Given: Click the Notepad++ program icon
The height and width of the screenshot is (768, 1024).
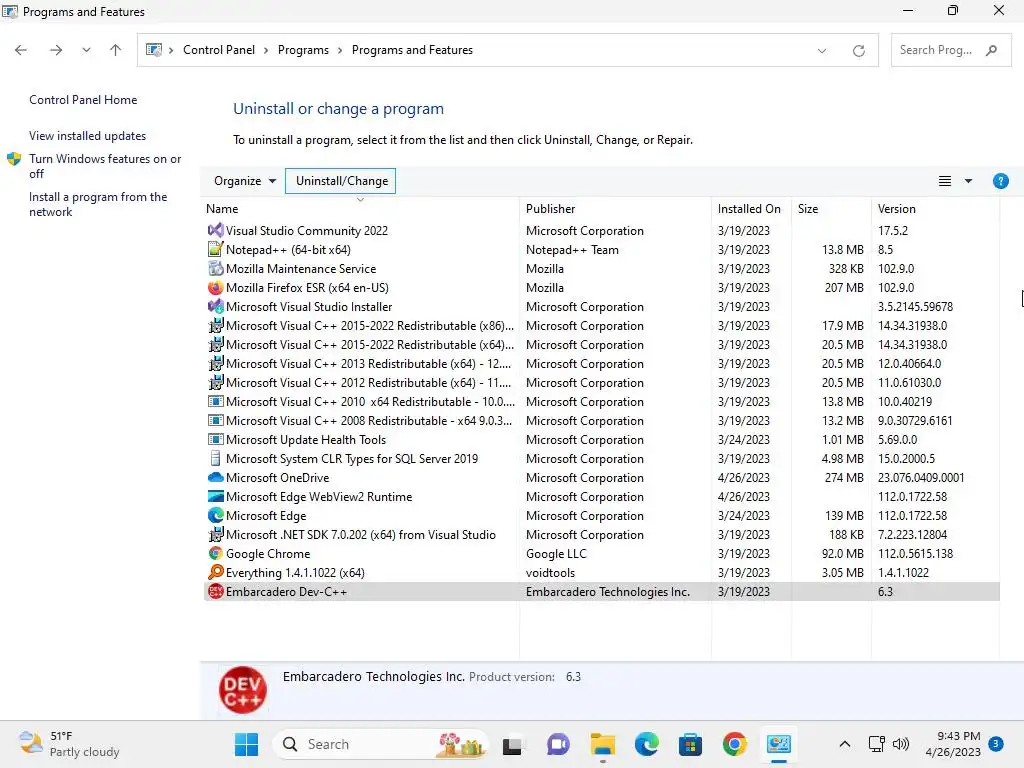Looking at the screenshot, I should point(215,249).
